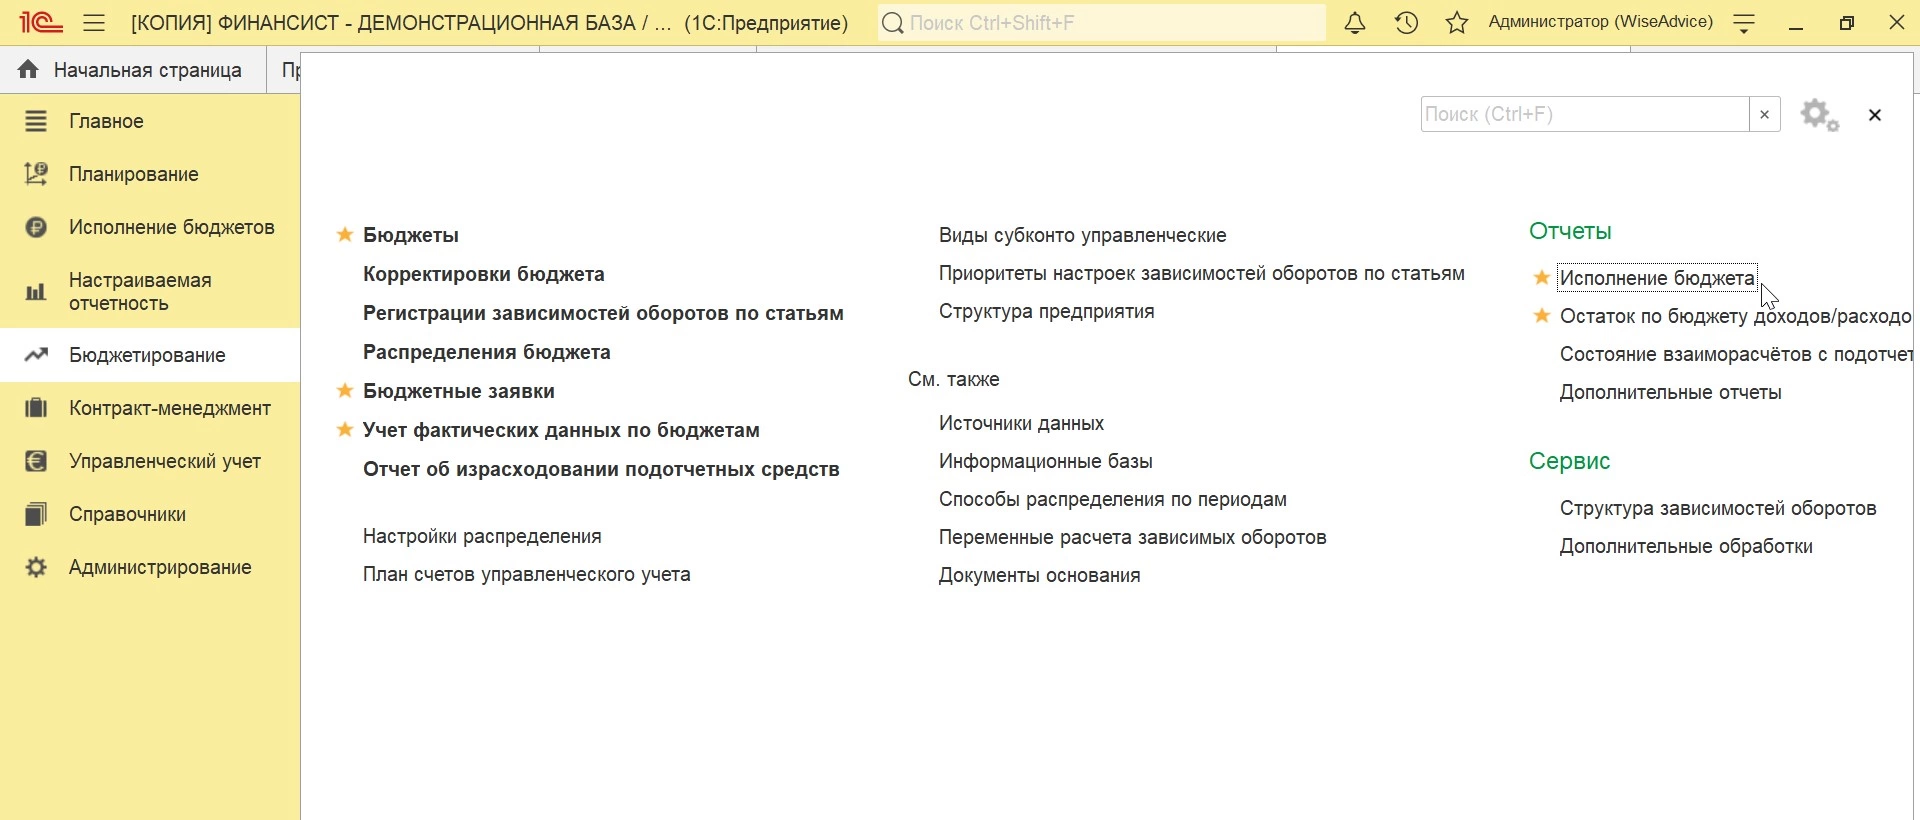Click the Бюджетирование trend icon
The width and height of the screenshot is (1920, 820).
coord(36,355)
